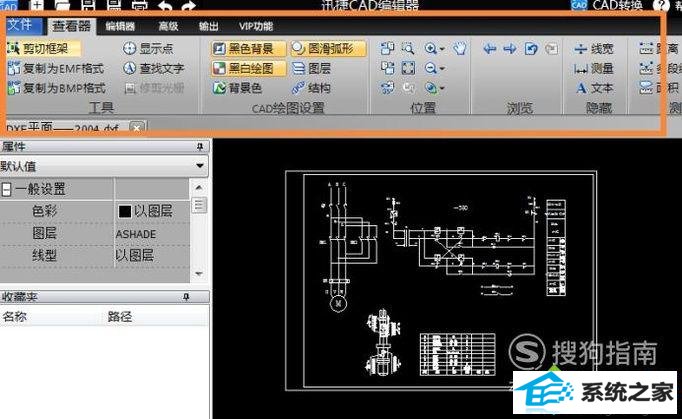
Task: Switch to the VIP功能 tab
Action: click(256, 27)
